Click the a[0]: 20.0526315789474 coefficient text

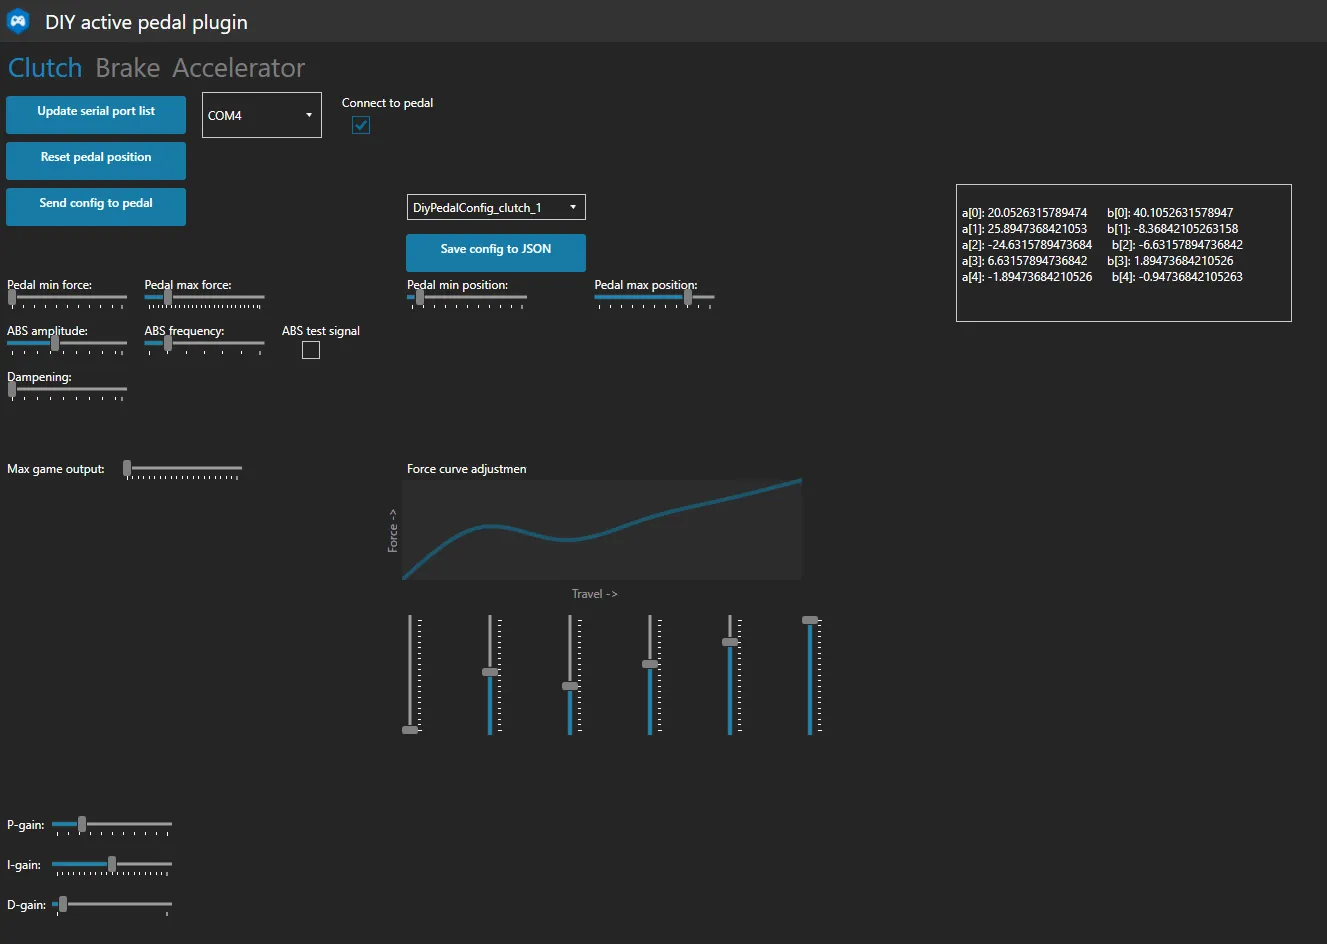coord(1024,213)
